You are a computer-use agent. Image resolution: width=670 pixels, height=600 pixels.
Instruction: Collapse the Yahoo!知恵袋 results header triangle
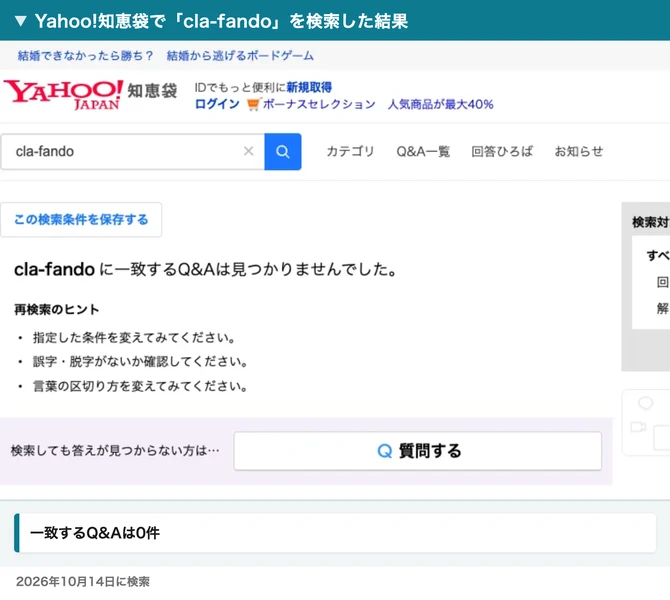pos(21,21)
